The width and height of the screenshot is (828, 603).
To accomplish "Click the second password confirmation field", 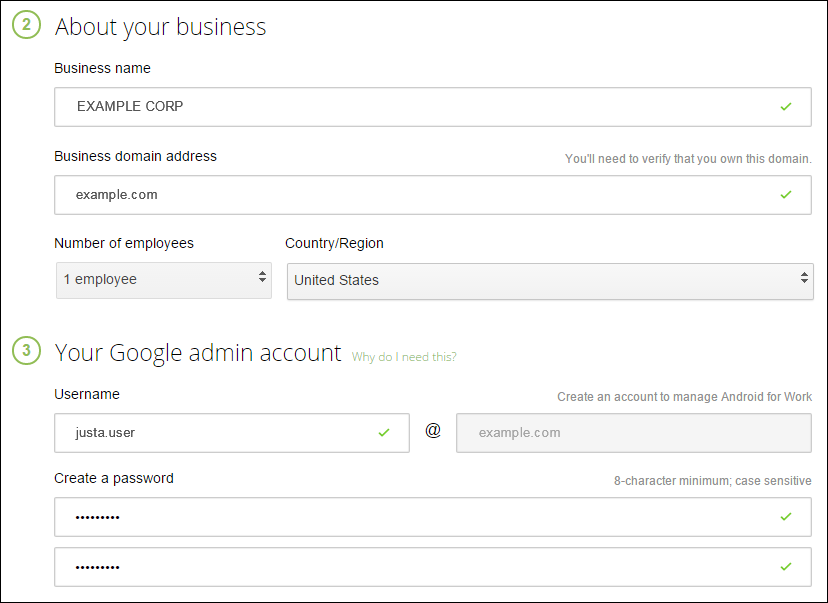I will point(400,567).
